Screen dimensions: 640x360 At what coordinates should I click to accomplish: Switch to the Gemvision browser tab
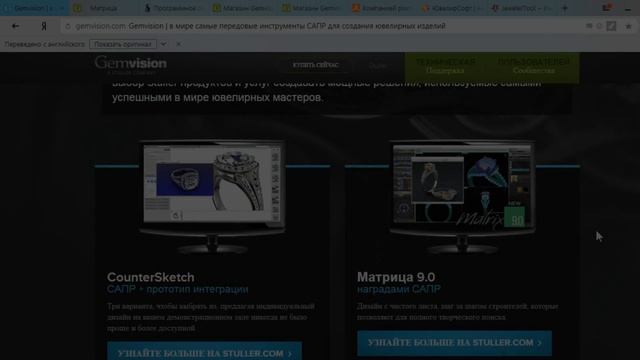point(33,8)
